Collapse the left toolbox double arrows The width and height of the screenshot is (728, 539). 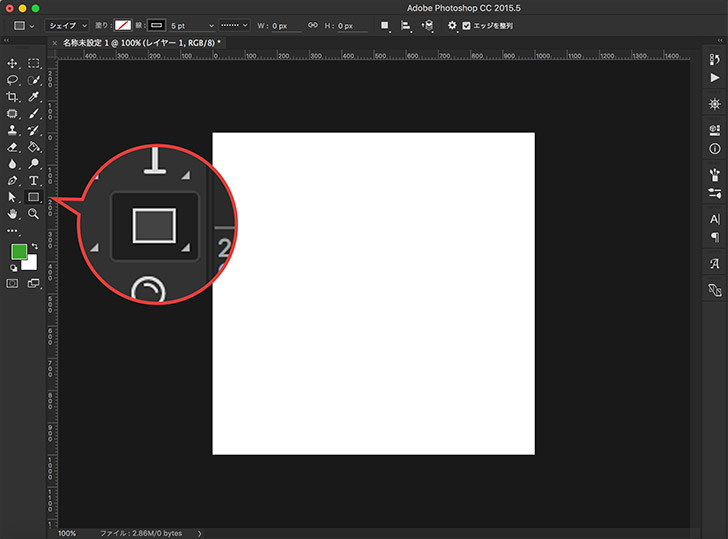pyautogui.click(x=6, y=40)
